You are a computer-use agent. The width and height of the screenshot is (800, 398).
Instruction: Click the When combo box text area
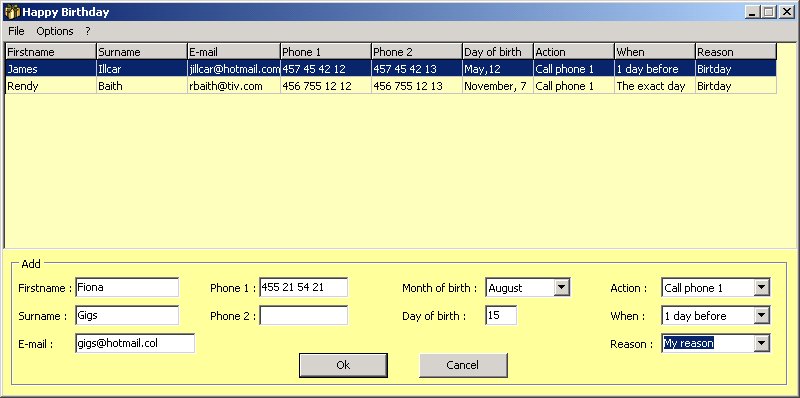coord(708,316)
